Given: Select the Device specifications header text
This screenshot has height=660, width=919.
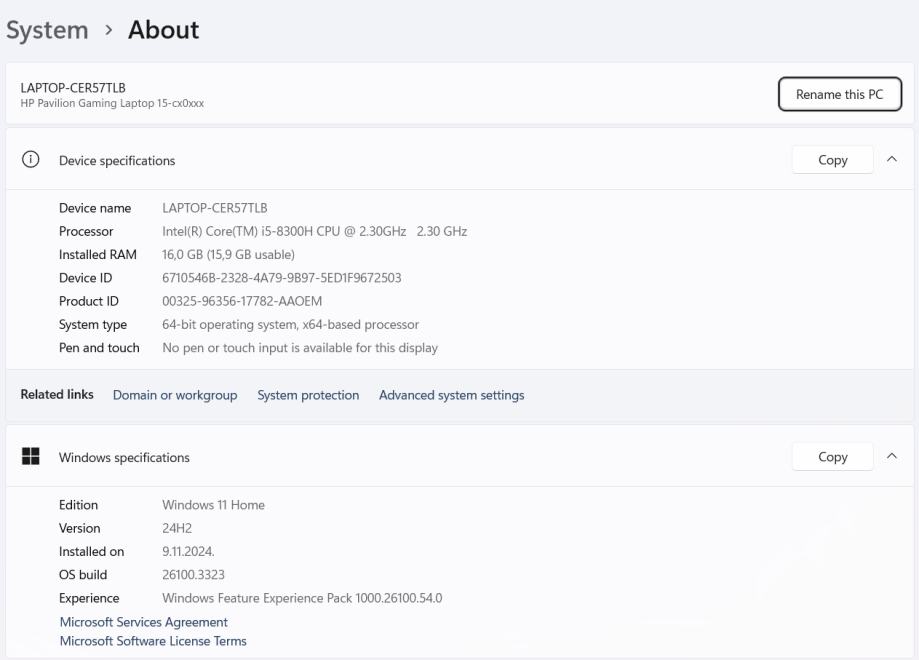Looking at the screenshot, I should (117, 161).
